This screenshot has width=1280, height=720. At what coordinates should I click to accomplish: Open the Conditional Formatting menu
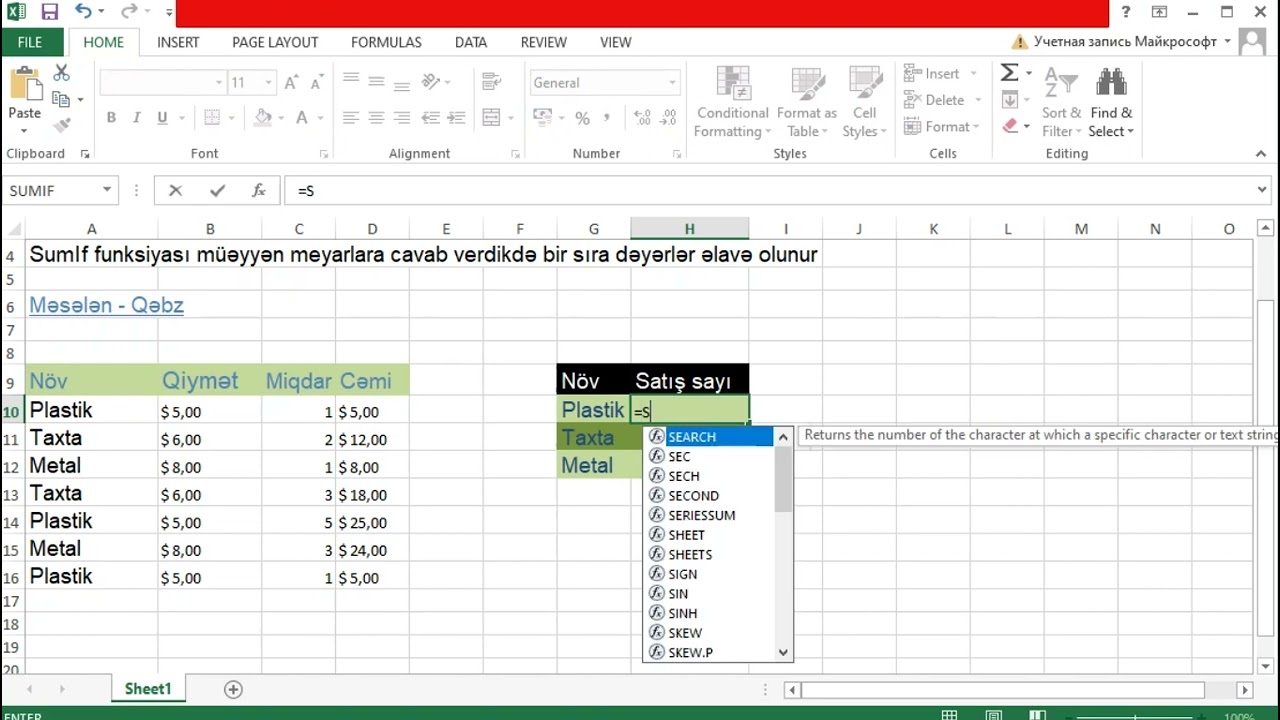click(732, 103)
